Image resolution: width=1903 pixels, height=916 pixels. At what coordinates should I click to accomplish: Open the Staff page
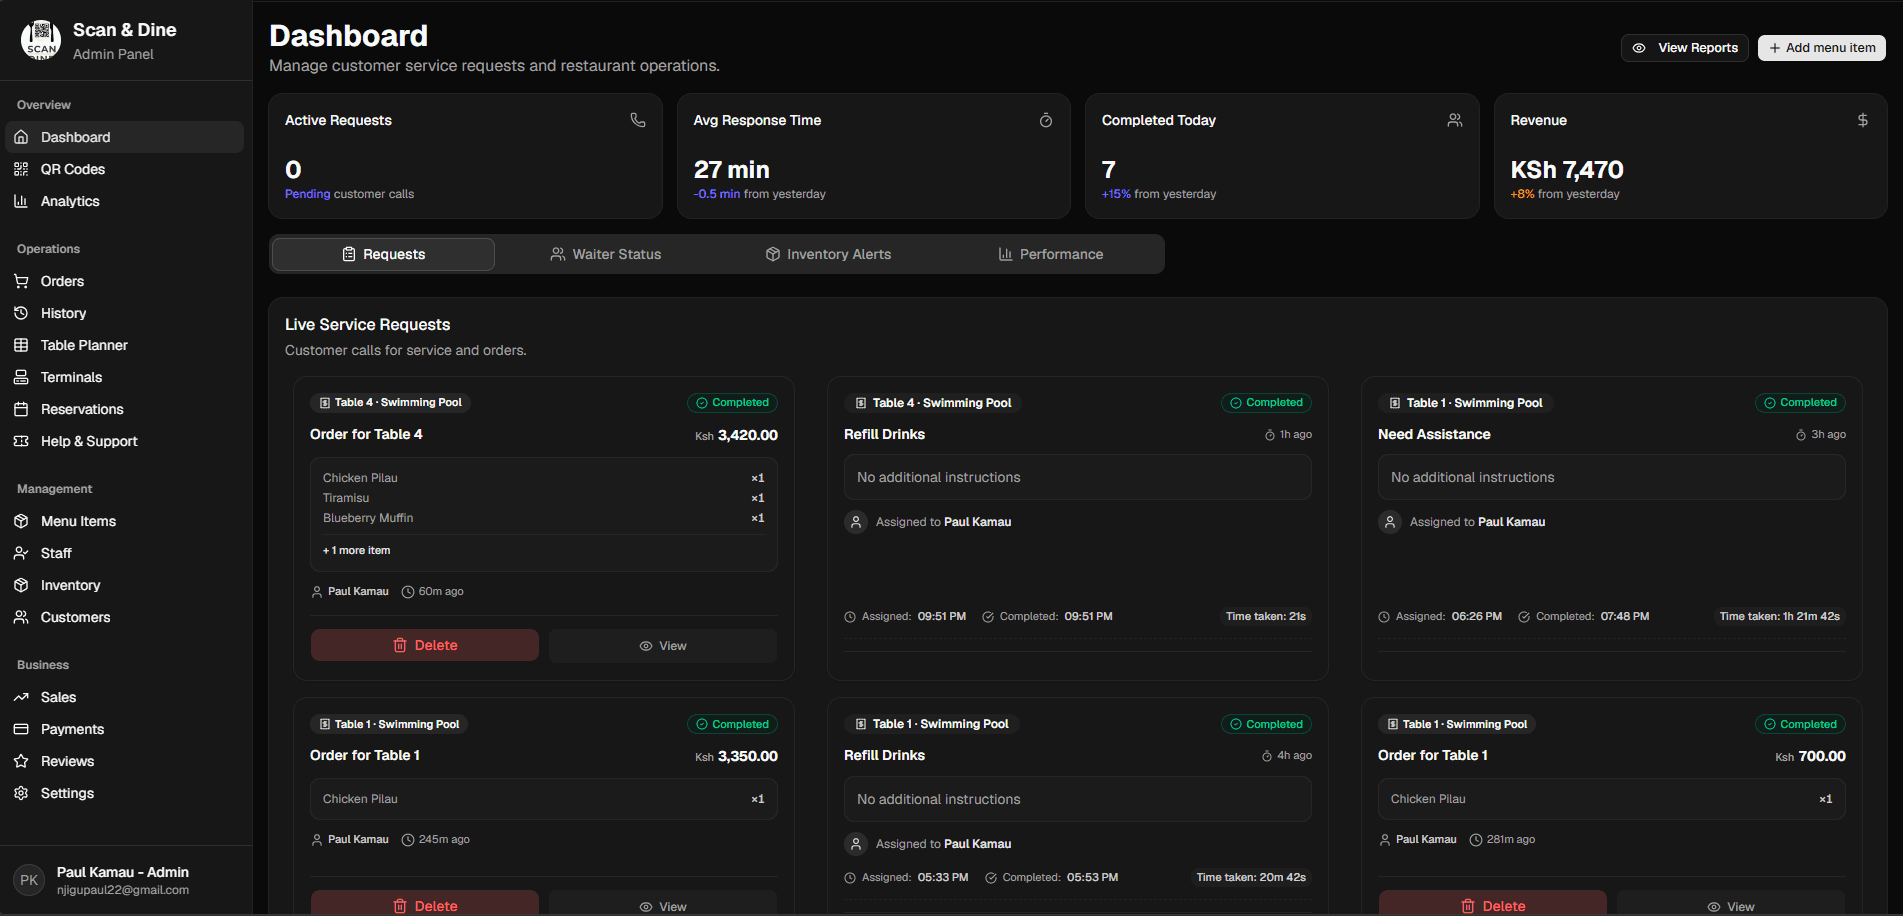[124, 553]
